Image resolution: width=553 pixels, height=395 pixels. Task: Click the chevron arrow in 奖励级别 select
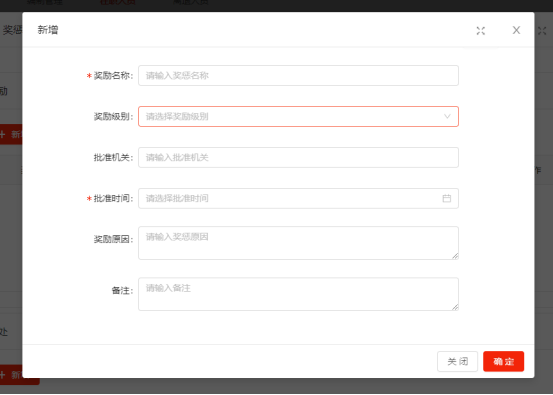click(447, 116)
